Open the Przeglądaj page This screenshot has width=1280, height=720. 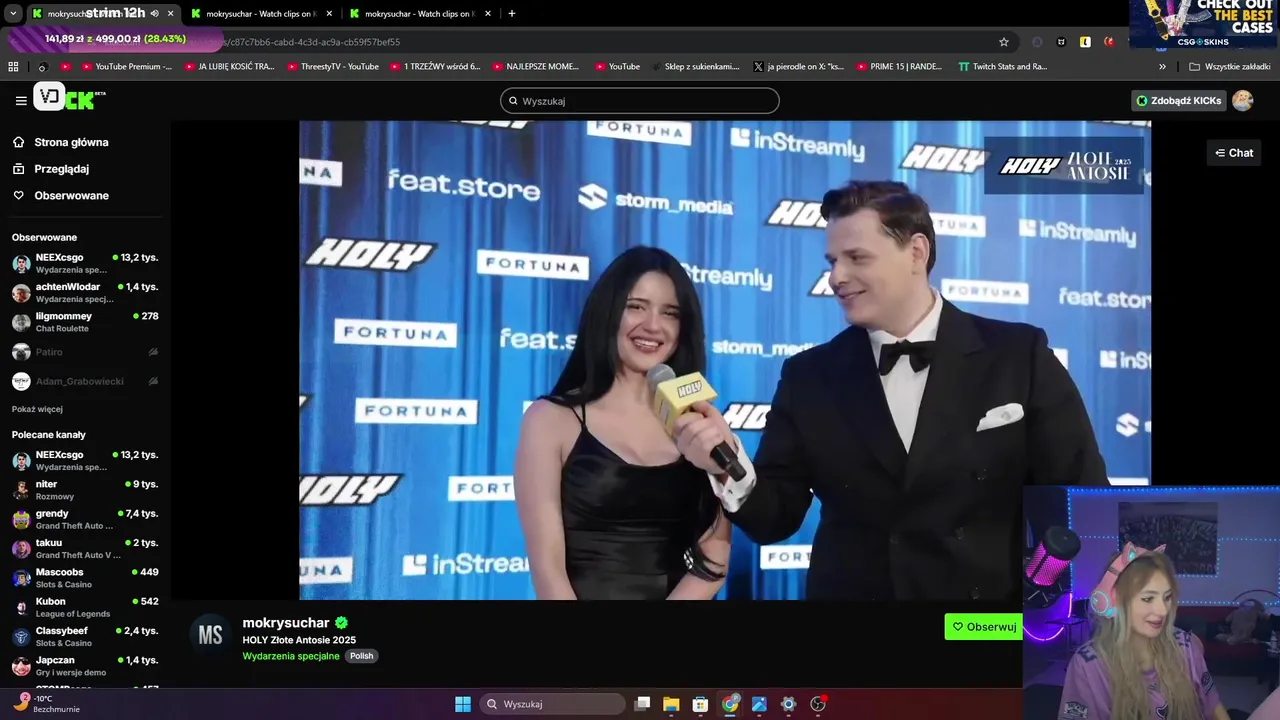click(61, 169)
